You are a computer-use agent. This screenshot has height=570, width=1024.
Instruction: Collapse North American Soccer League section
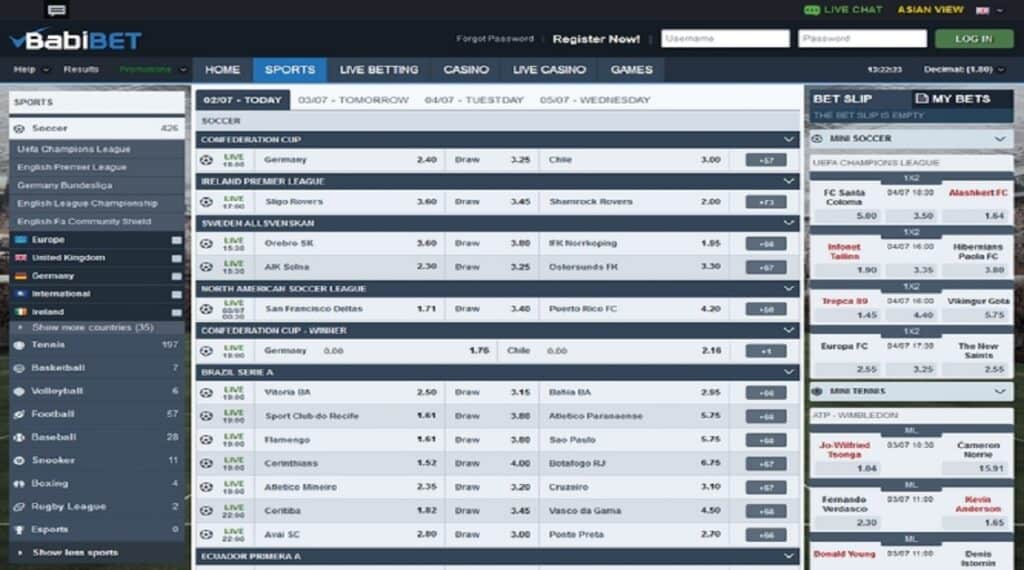click(x=788, y=289)
